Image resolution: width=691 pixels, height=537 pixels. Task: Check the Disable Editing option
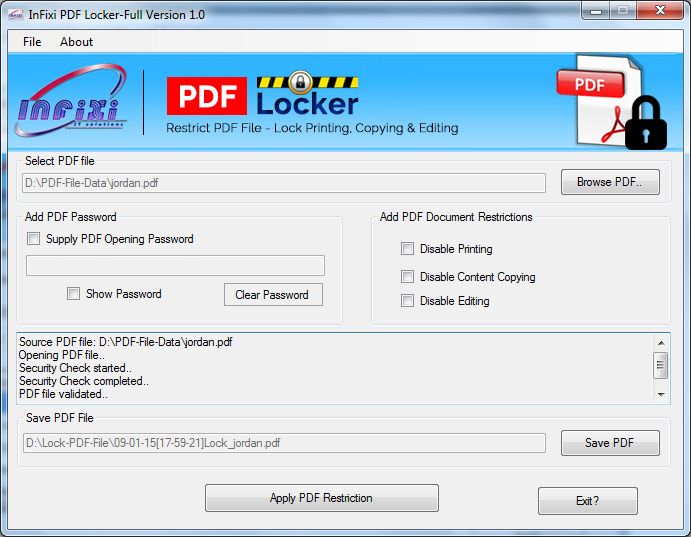[407, 301]
